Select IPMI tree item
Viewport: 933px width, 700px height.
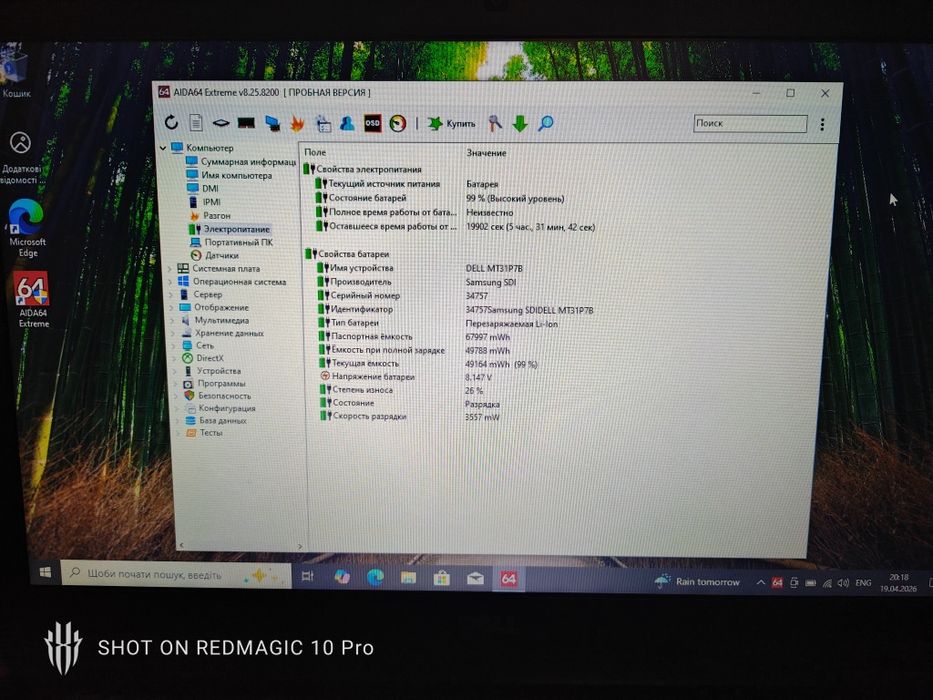click(204, 202)
